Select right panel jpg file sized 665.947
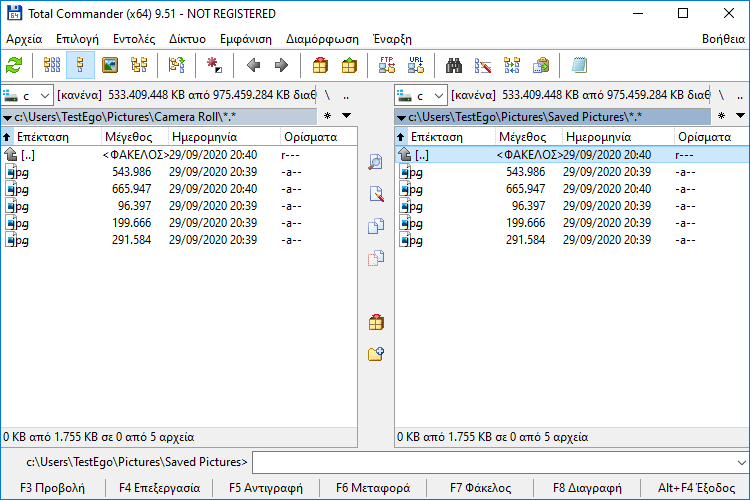 tap(572, 189)
